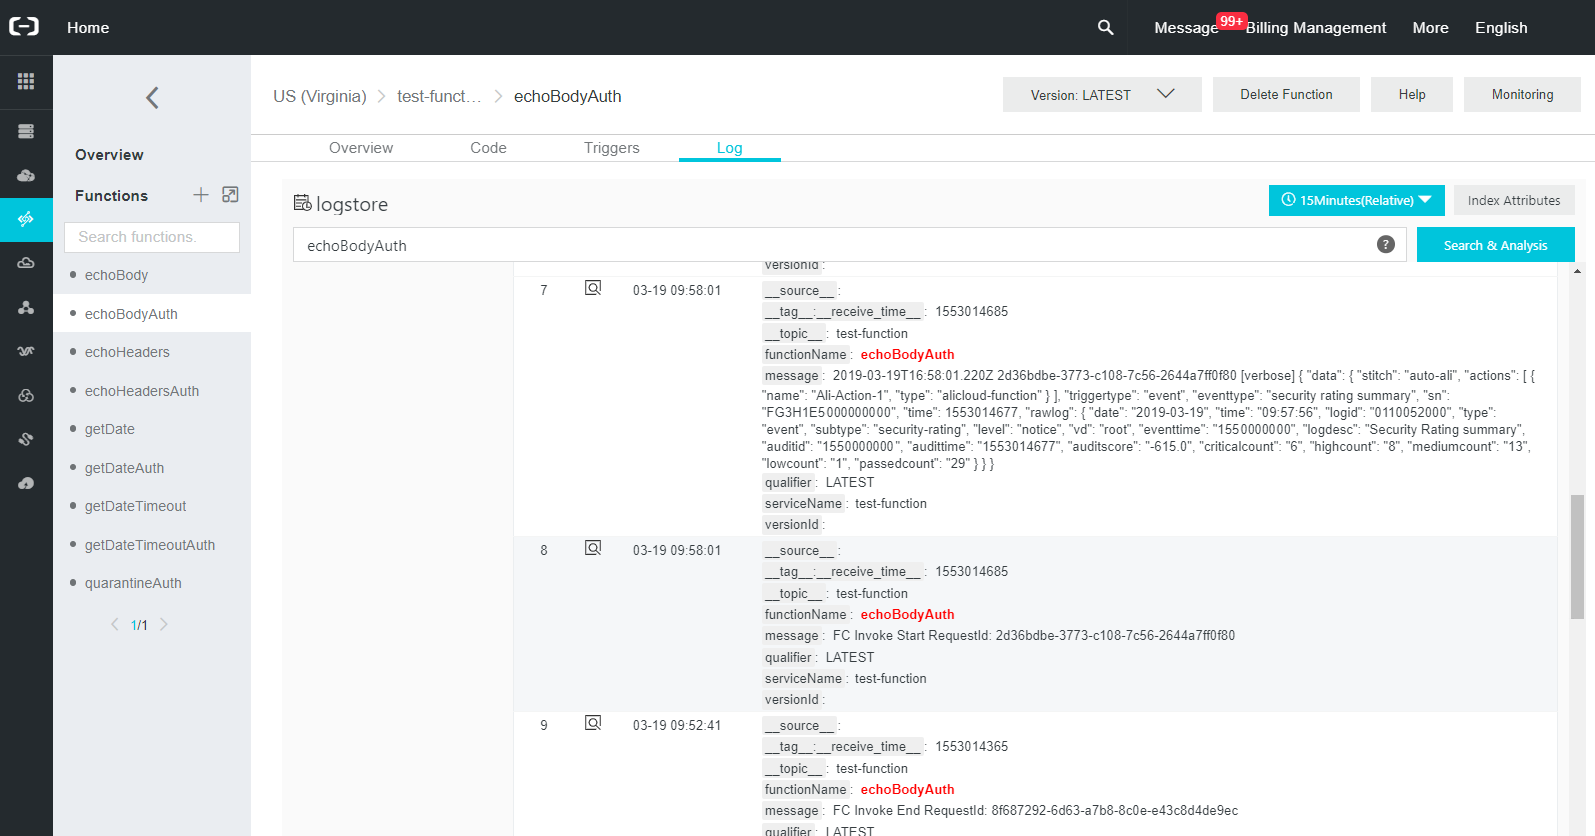Click the help question mark in query box
This screenshot has height=836, width=1595.
1385,244
